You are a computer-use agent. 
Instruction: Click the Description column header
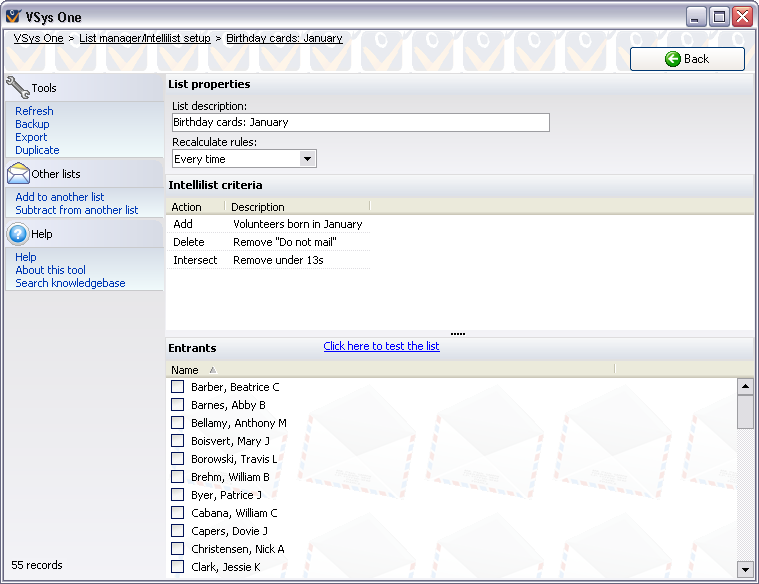(x=297, y=207)
